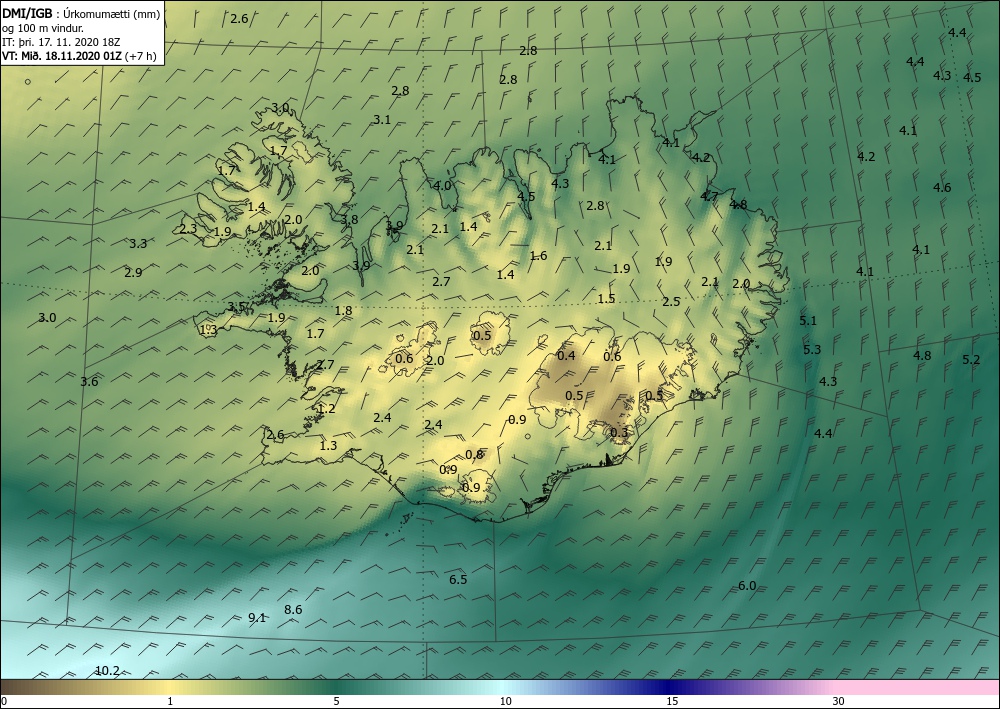Screen dimensions: 1000x709
Task: Click the 4.0 value on the north coast
Action: (442, 186)
